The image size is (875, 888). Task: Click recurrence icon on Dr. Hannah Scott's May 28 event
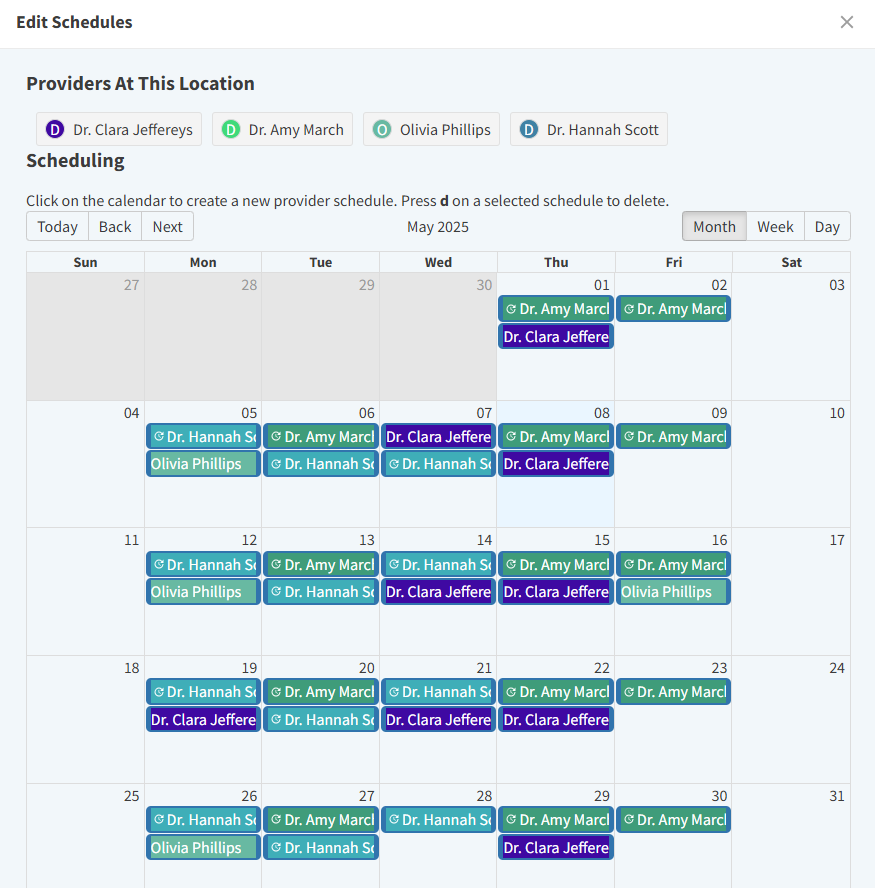point(394,819)
